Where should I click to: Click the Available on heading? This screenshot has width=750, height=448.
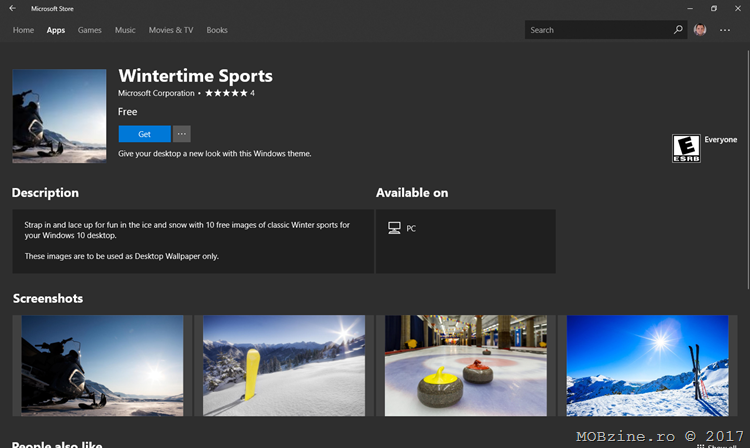(x=412, y=193)
